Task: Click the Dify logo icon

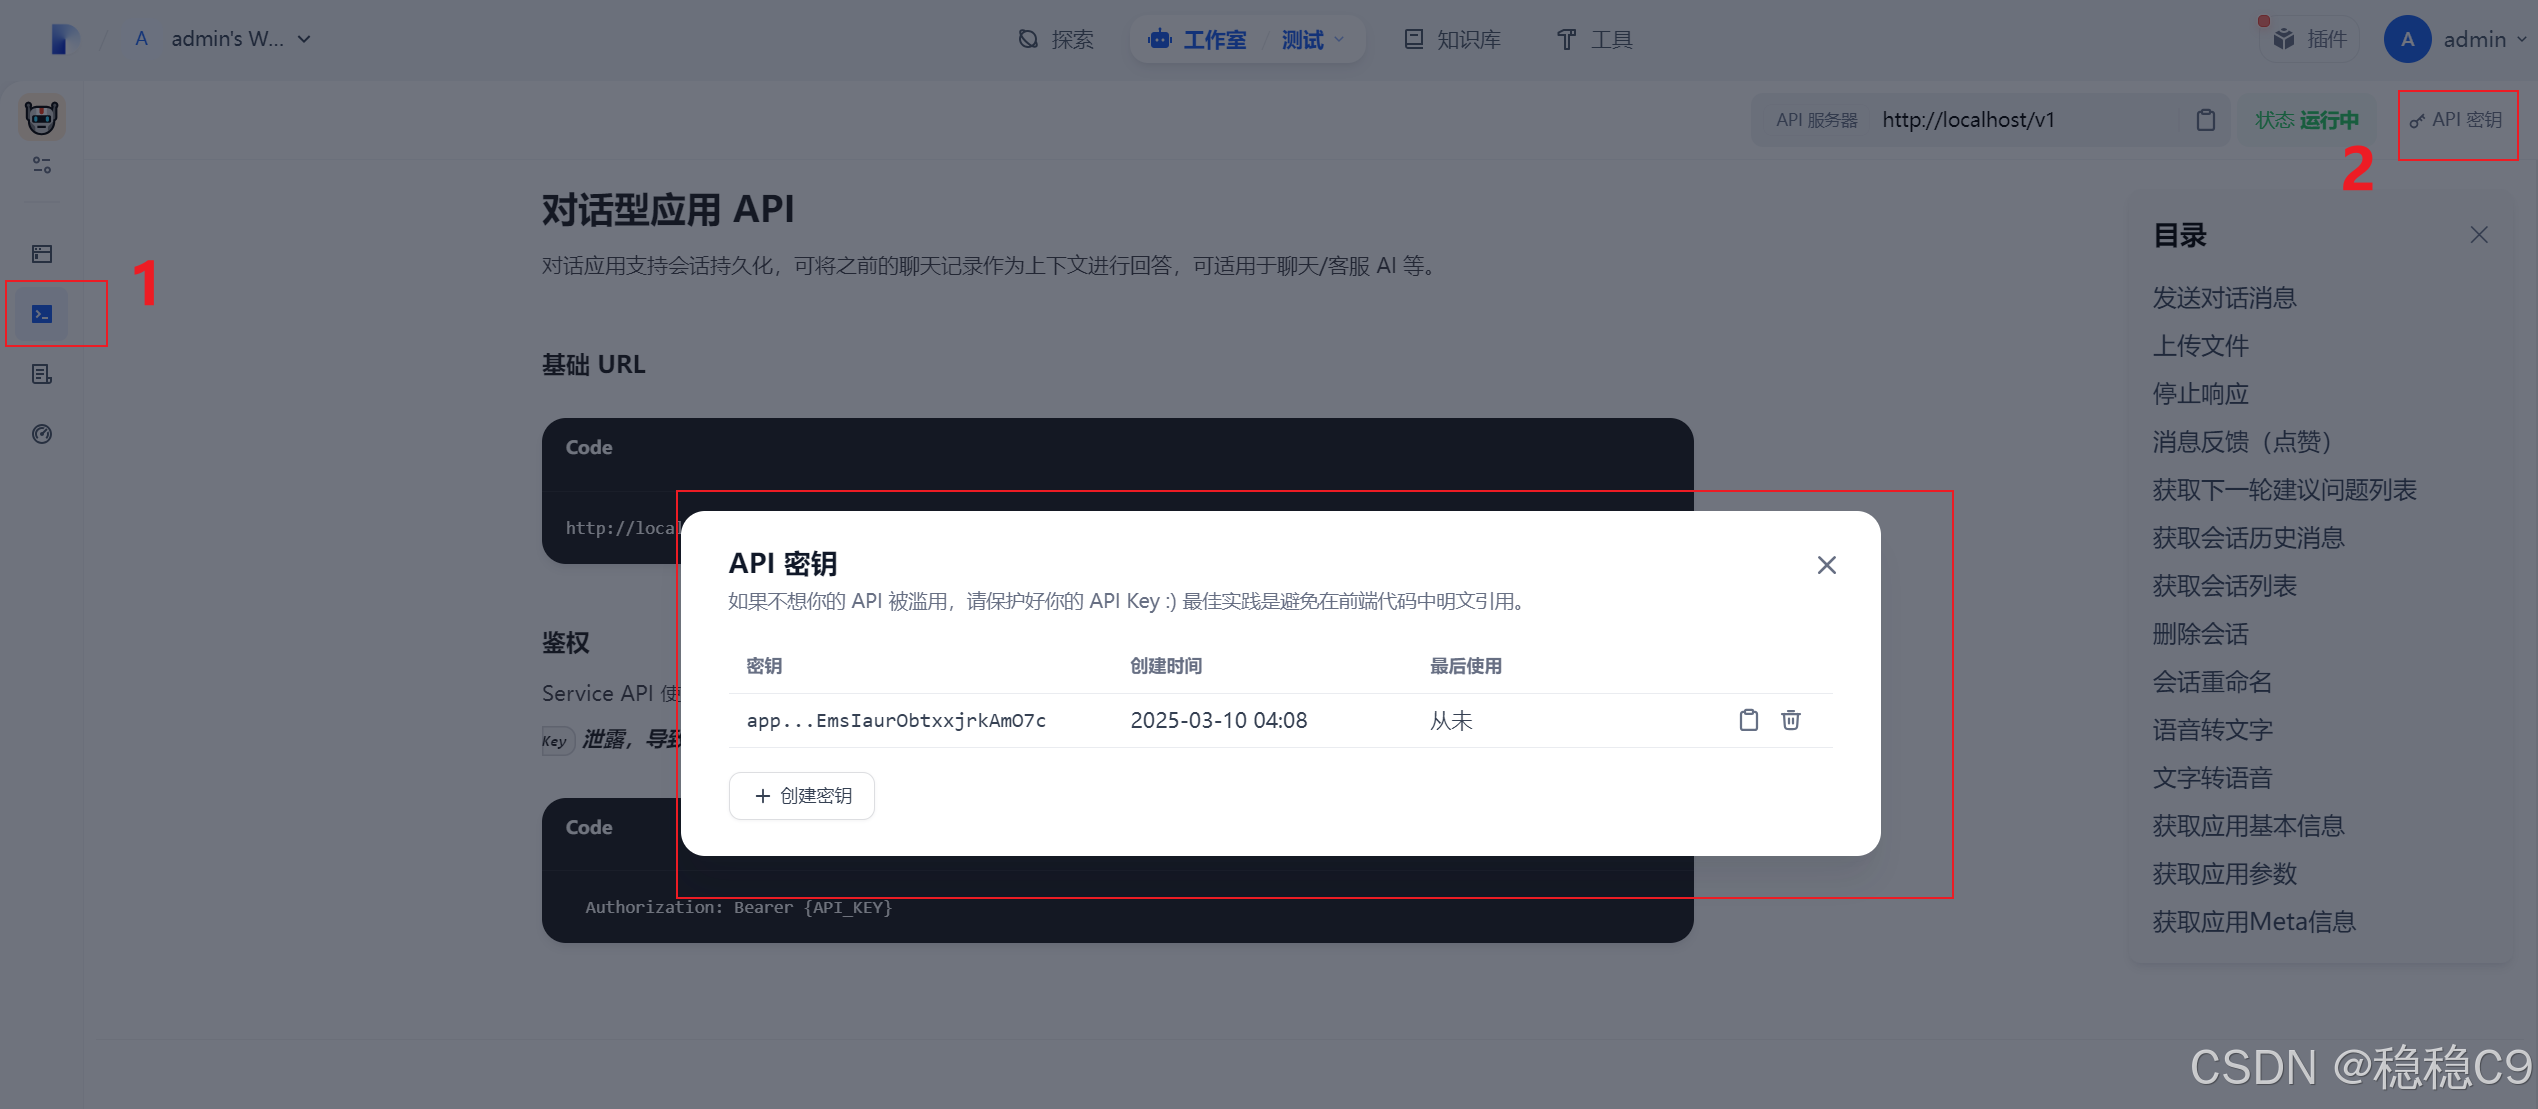Action: coord(65,39)
